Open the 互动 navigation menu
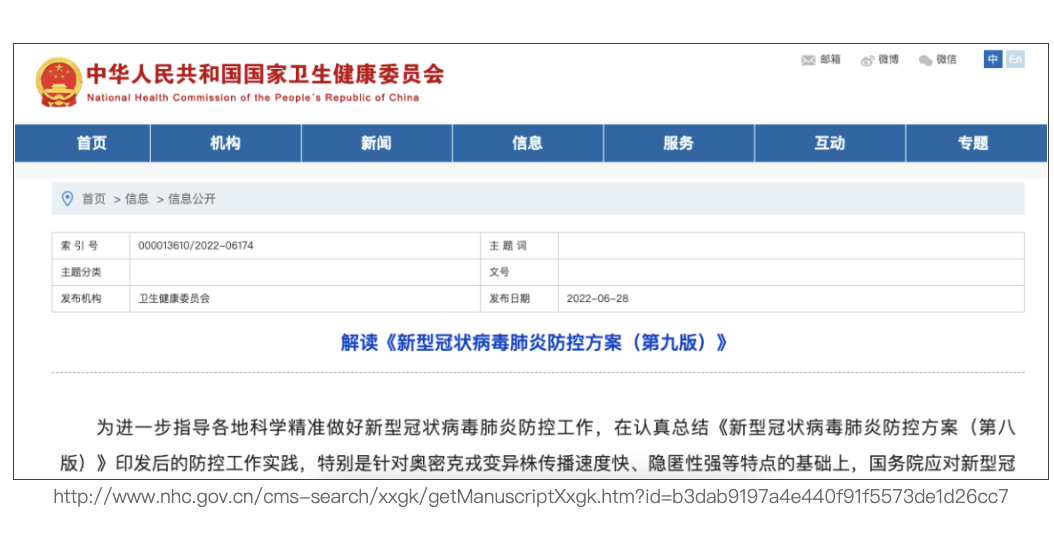This screenshot has height=560, width=1054. point(830,143)
